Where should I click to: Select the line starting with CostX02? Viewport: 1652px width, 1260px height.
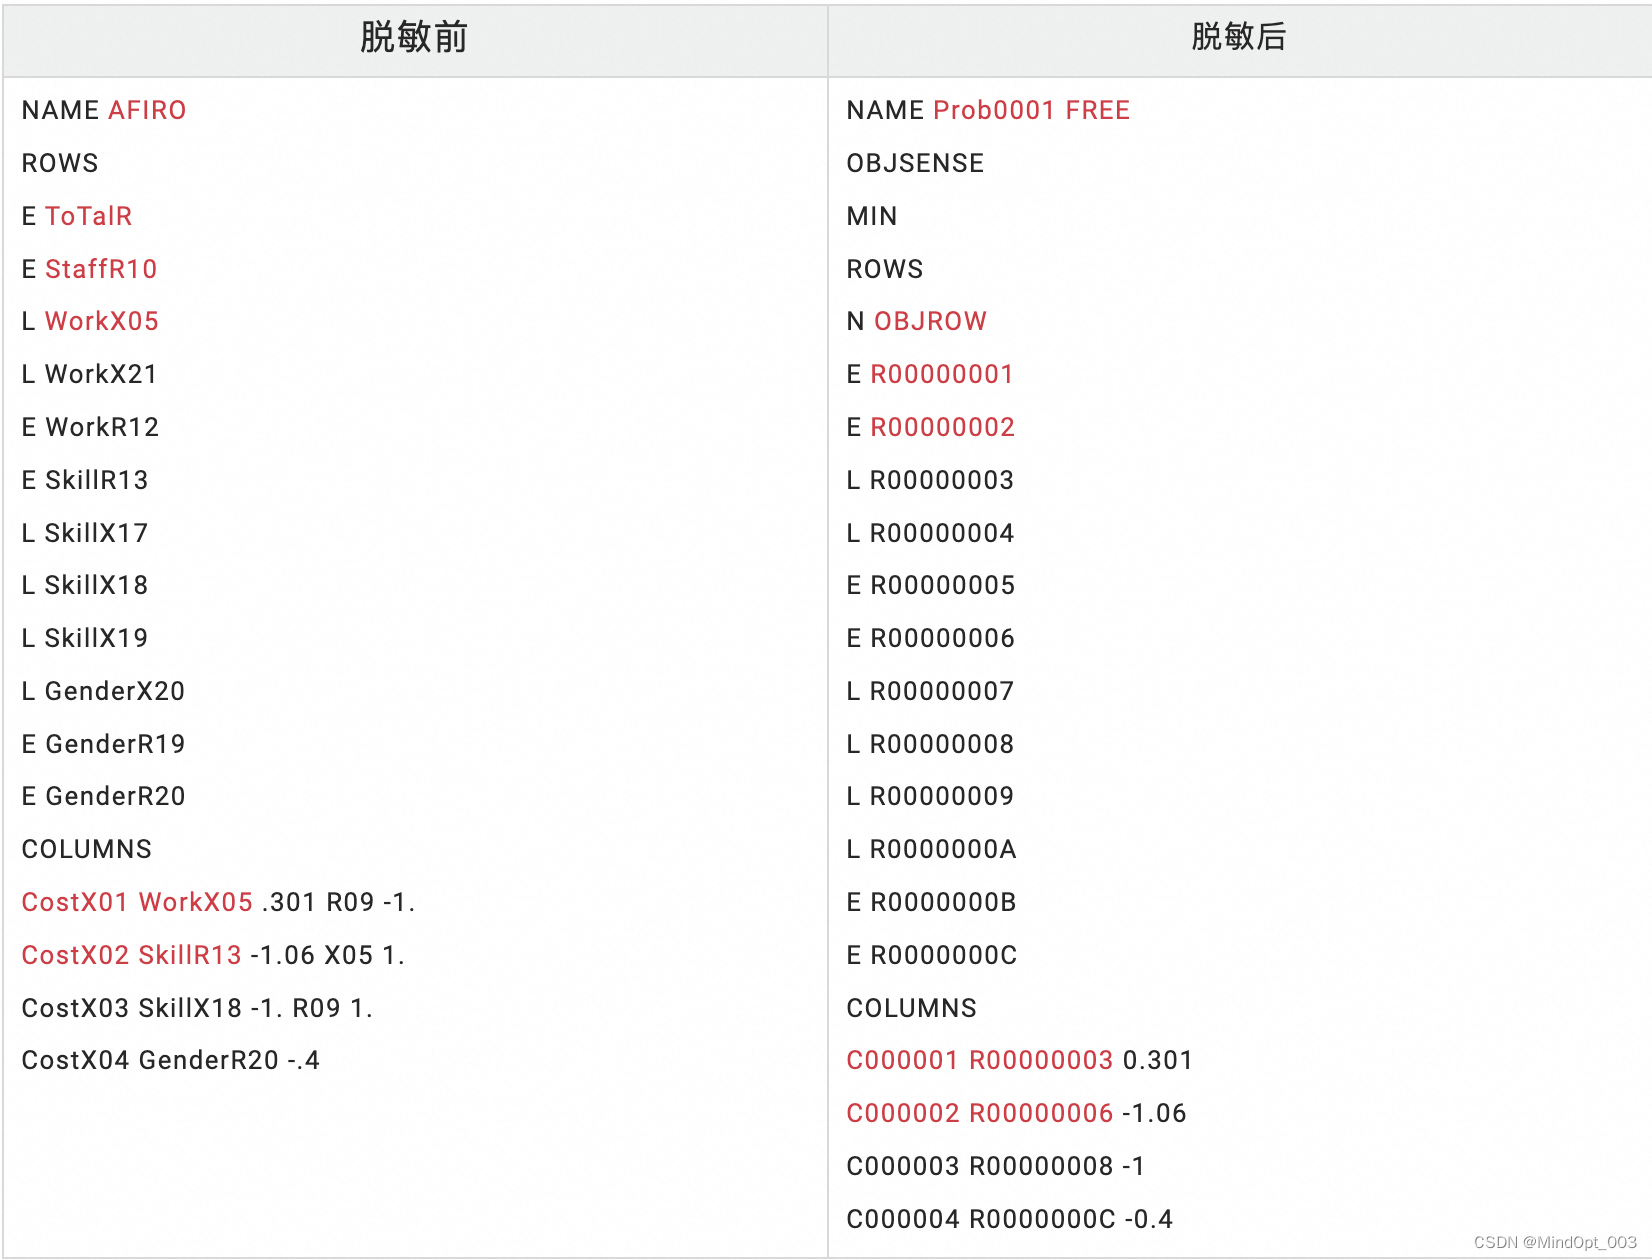coord(213,955)
